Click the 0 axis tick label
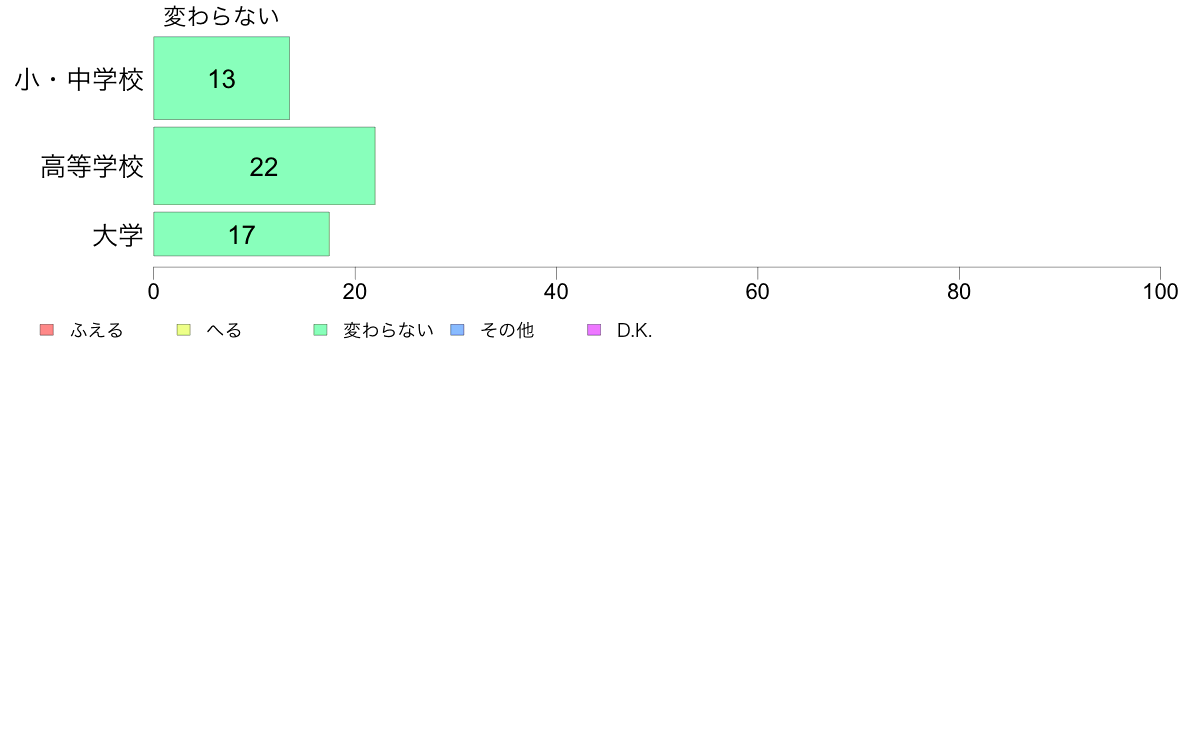The height and width of the screenshot is (736, 1188). 154,292
